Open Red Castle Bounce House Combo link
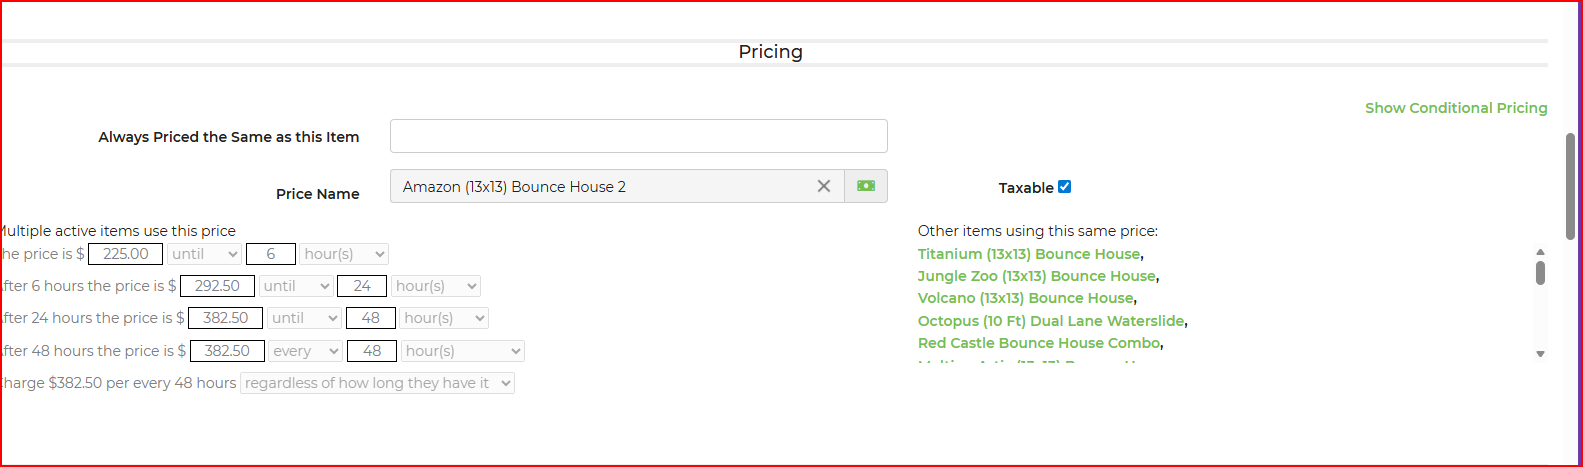Image resolution: width=1583 pixels, height=467 pixels. point(1039,343)
